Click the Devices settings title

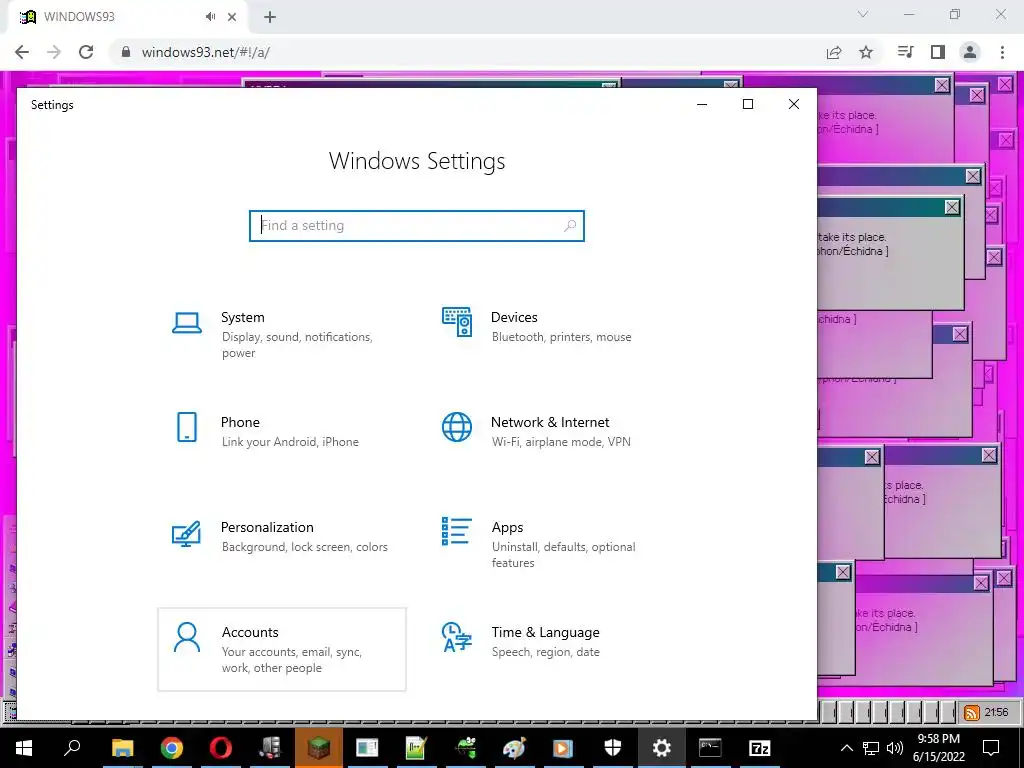tap(514, 317)
